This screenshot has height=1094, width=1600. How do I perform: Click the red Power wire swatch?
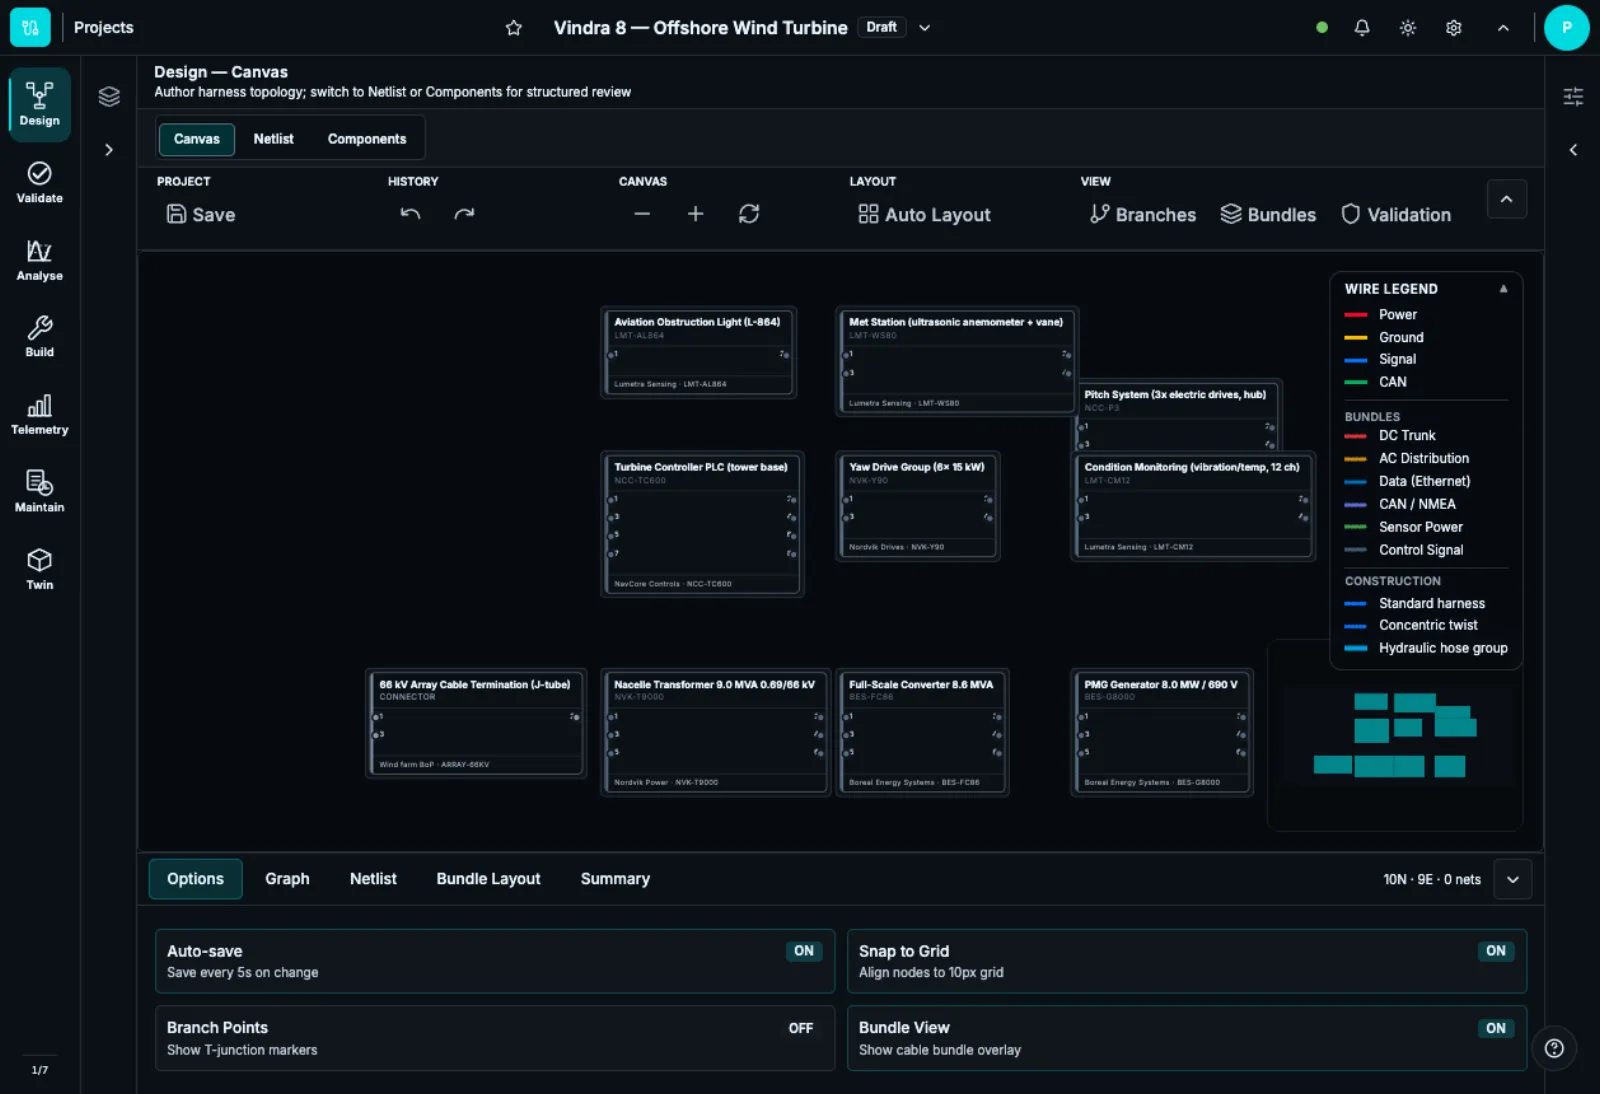(x=1356, y=315)
